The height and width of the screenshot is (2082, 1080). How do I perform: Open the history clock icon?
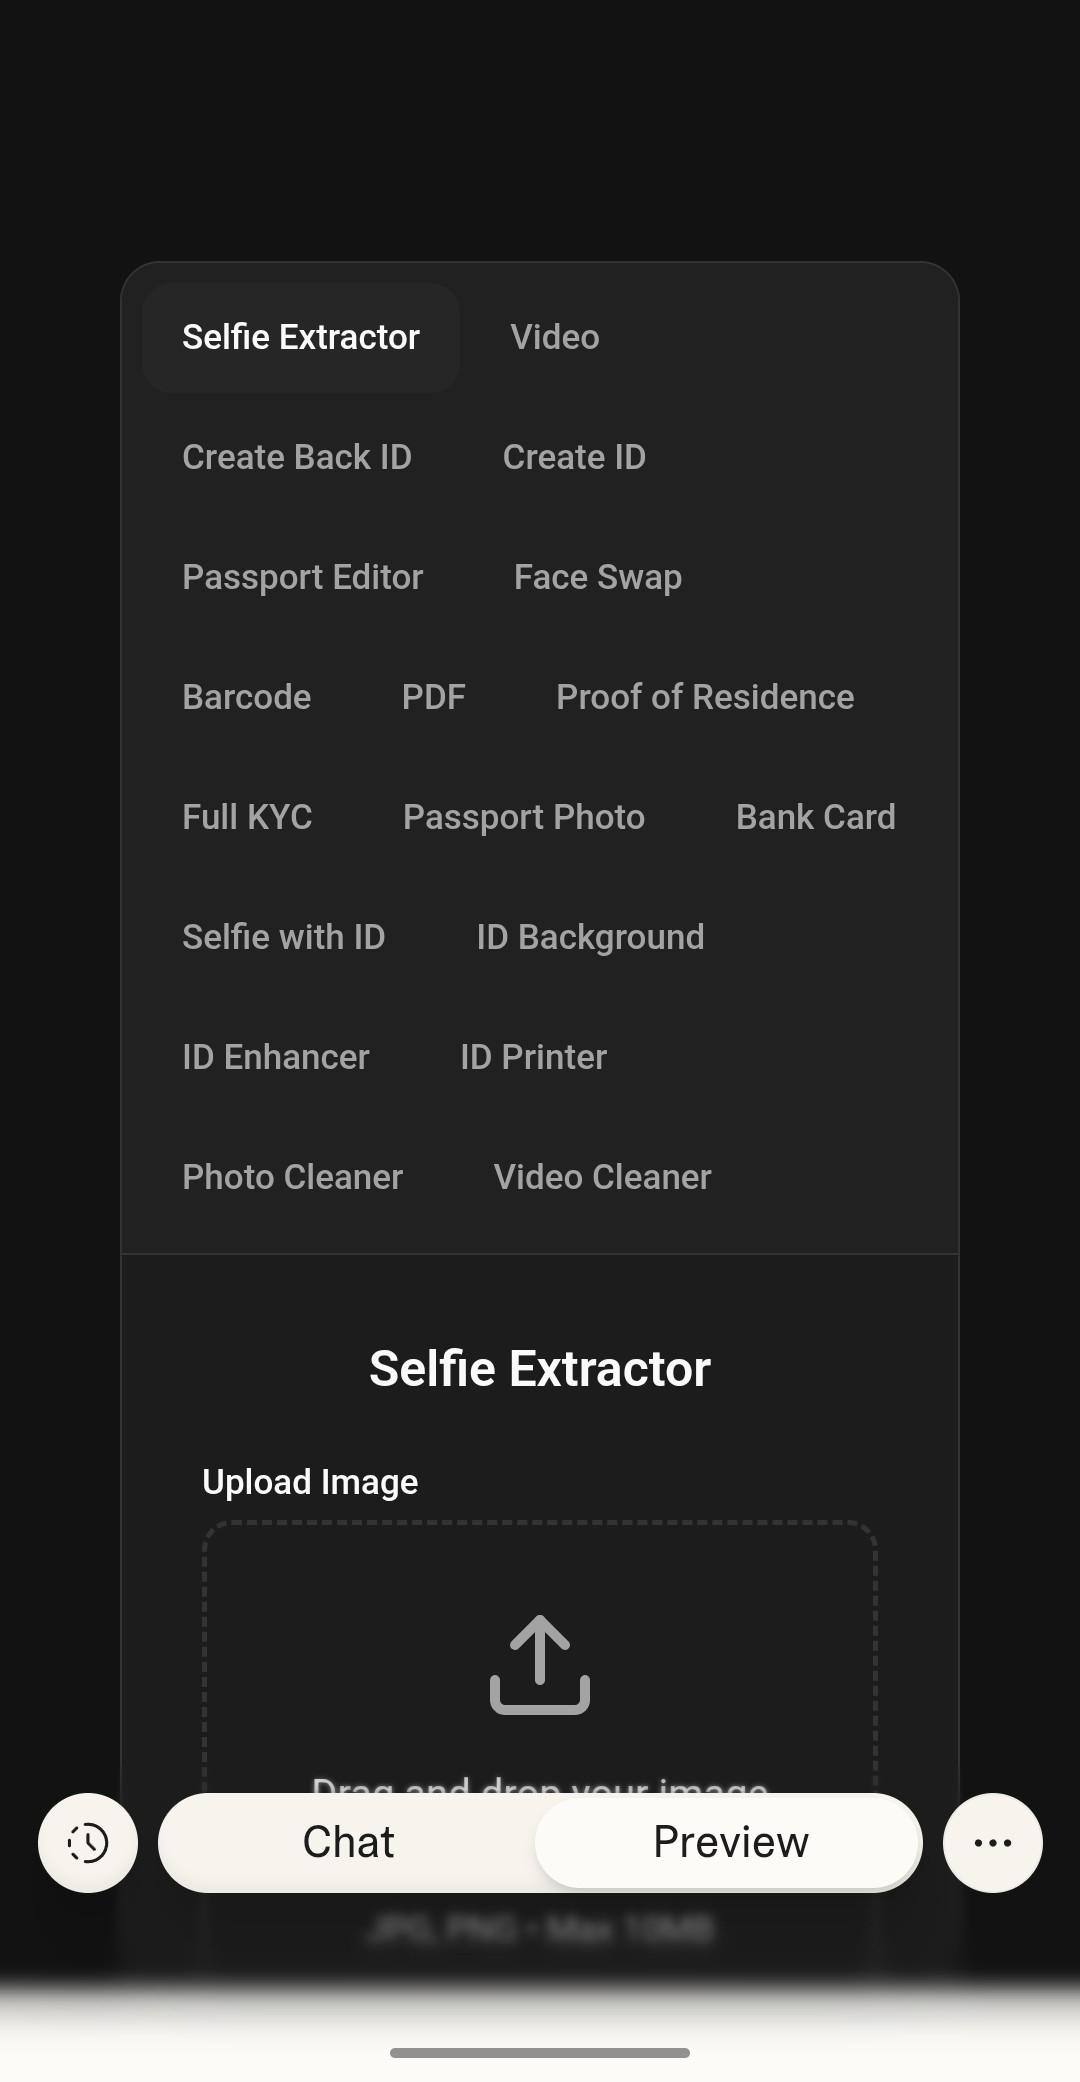(x=88, y=1842)
